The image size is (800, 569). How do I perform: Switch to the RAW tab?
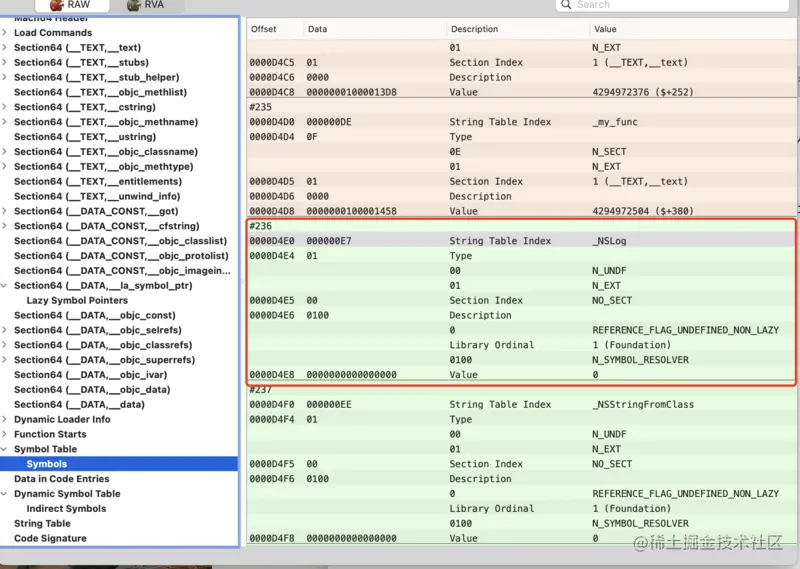tap(71, 5)
